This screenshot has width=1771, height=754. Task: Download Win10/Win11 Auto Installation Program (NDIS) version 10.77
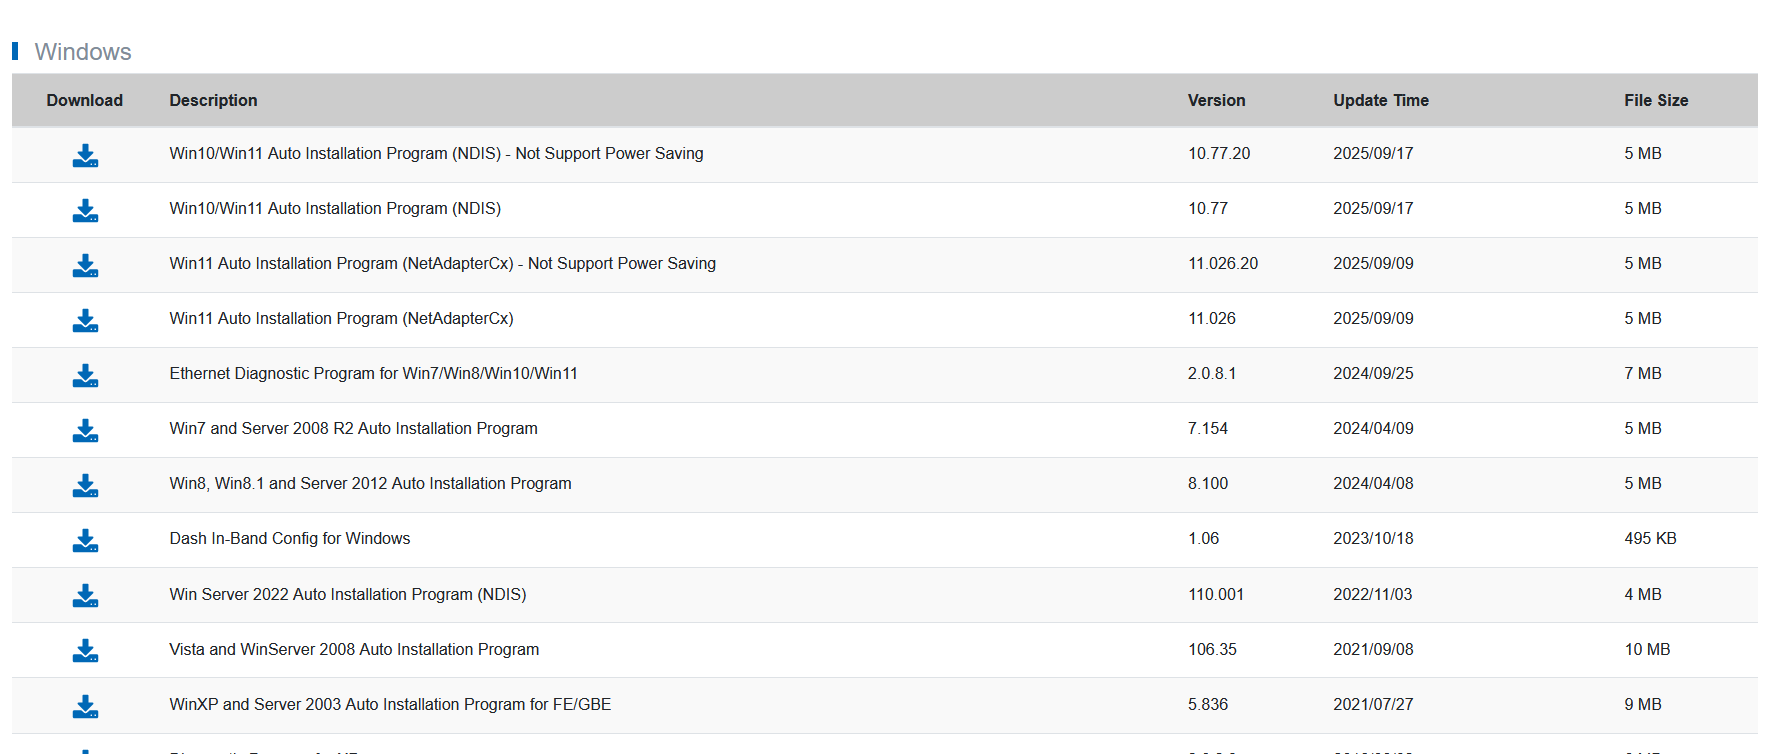click(85, 210)
